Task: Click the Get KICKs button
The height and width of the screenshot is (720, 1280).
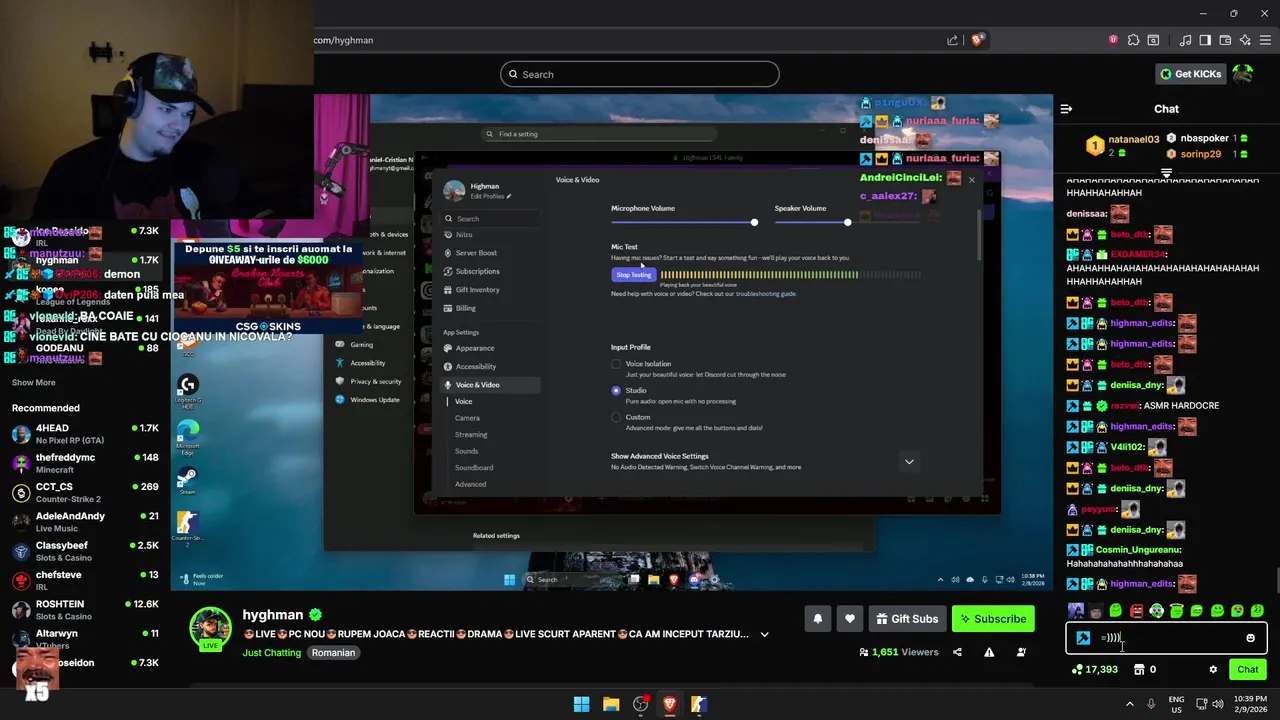Action: point(1190,74)
